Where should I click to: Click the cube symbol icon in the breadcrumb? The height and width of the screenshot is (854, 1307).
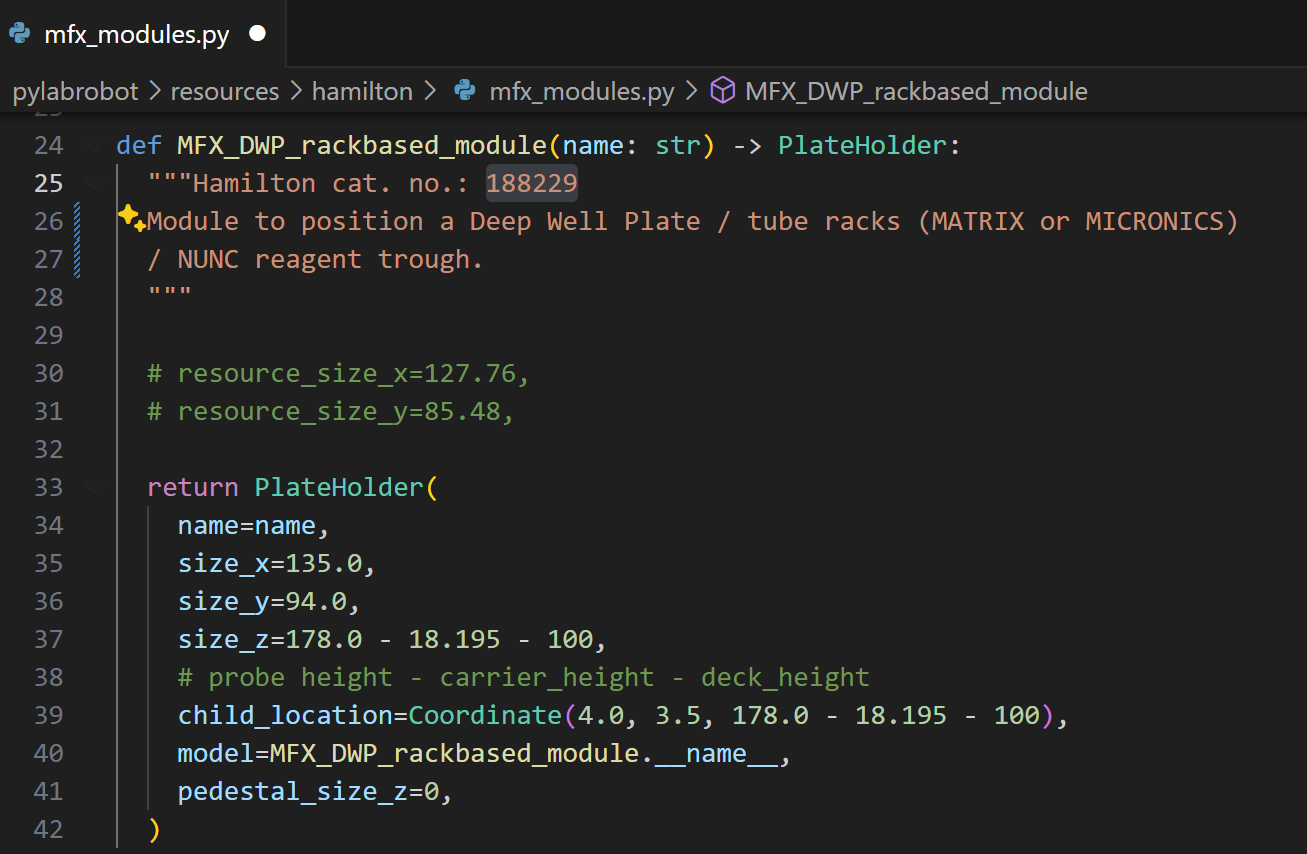pos(722,92)
